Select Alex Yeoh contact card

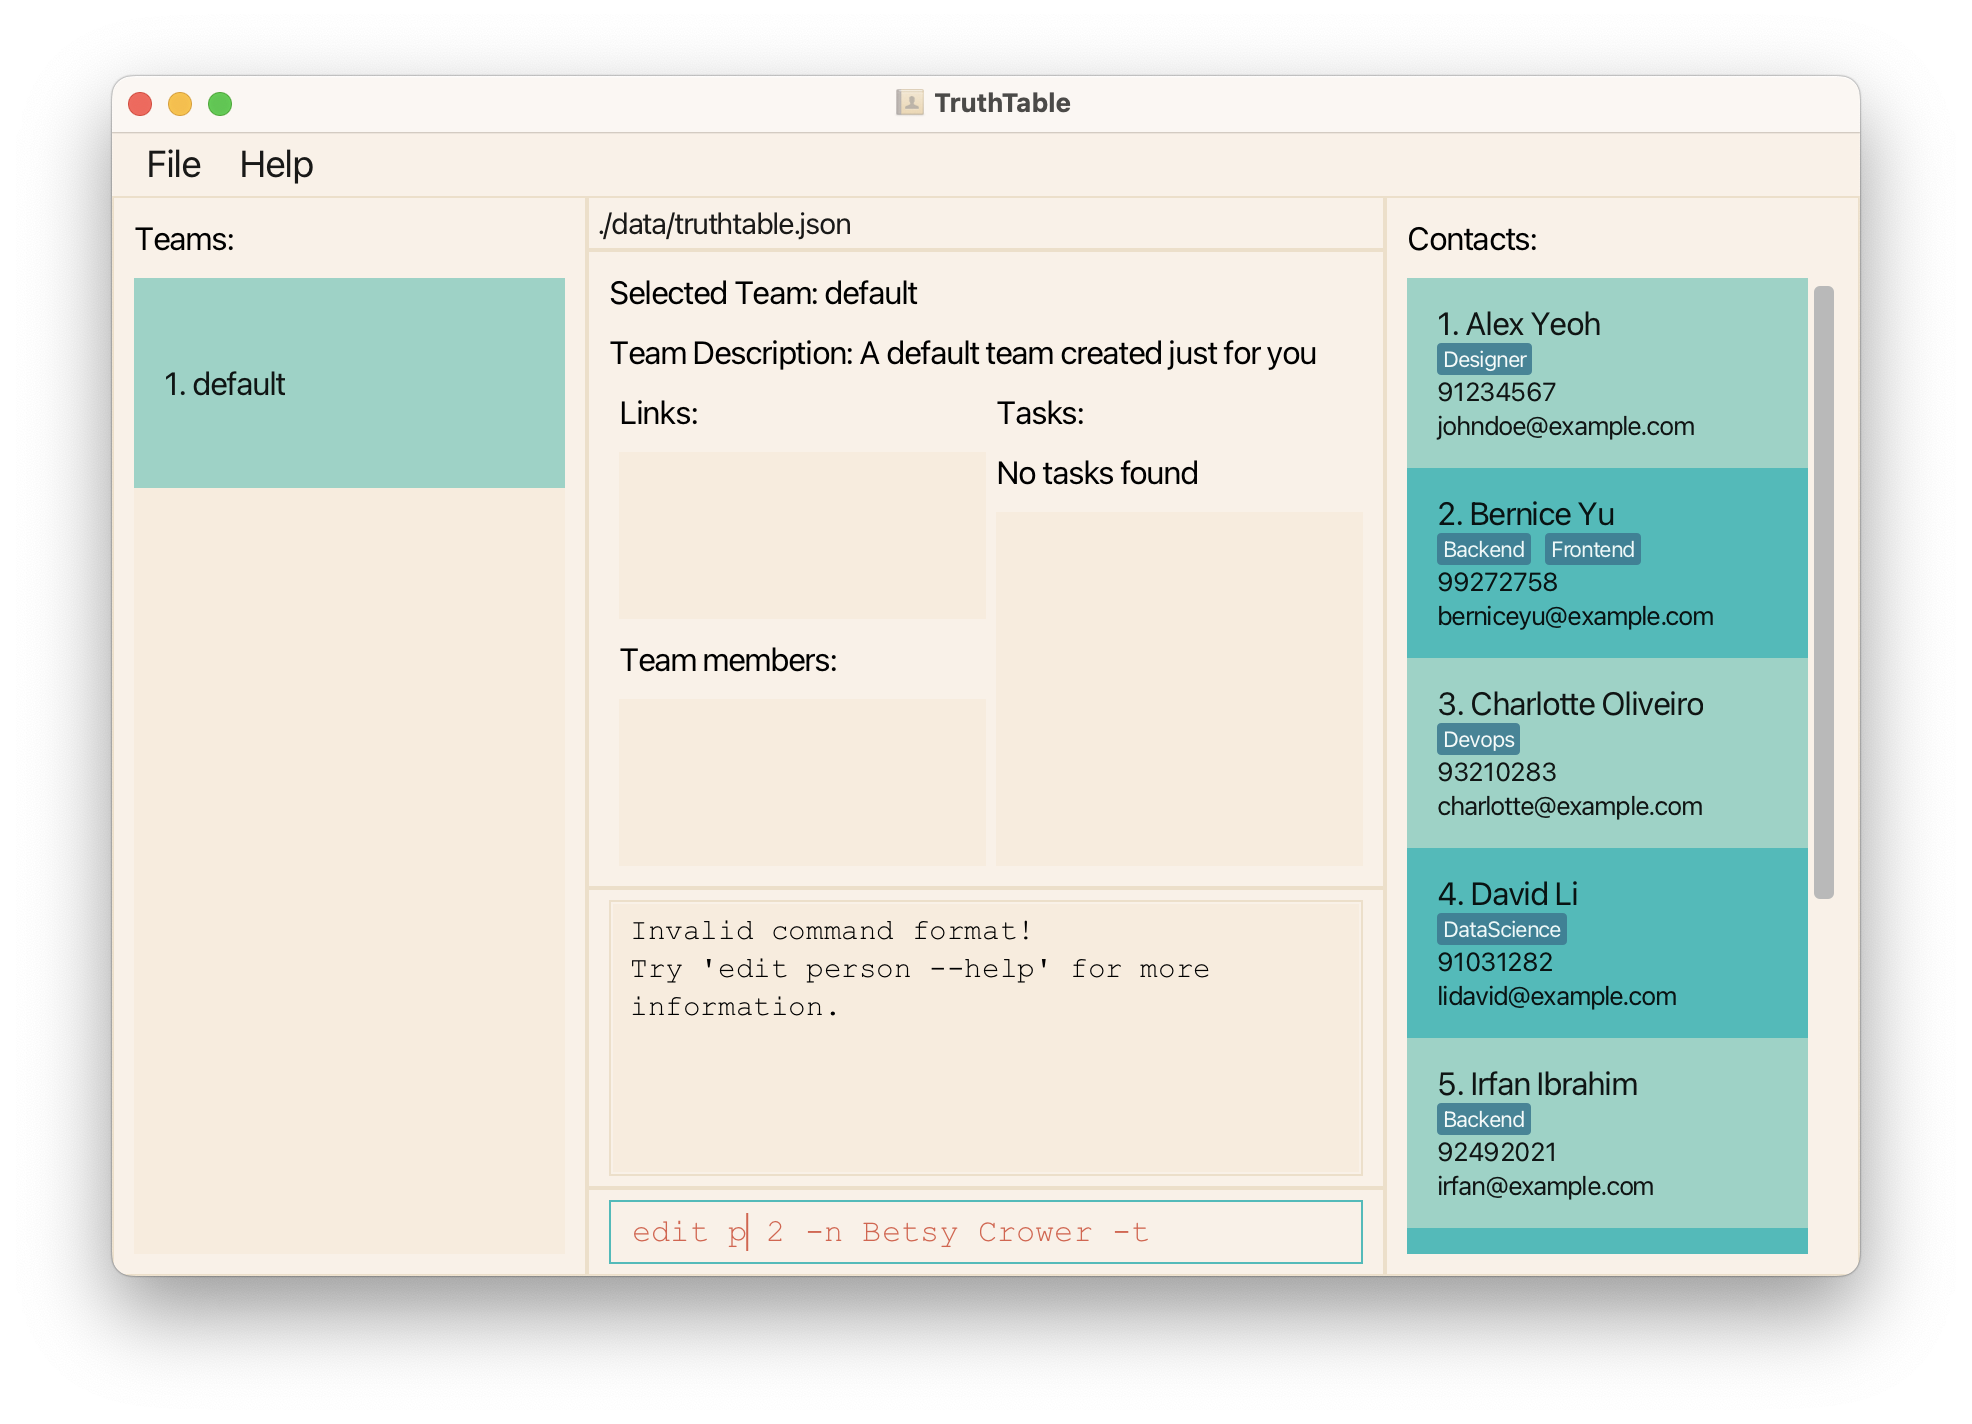(1606, 373)
